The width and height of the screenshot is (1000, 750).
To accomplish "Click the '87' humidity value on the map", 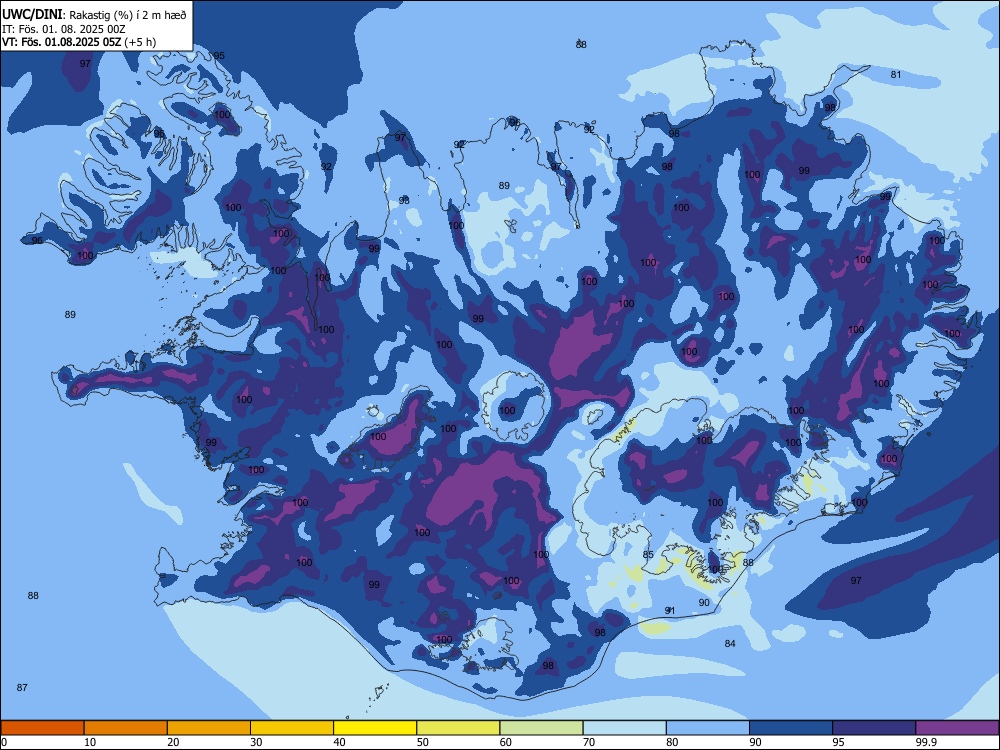I will [x=22, y=688].
